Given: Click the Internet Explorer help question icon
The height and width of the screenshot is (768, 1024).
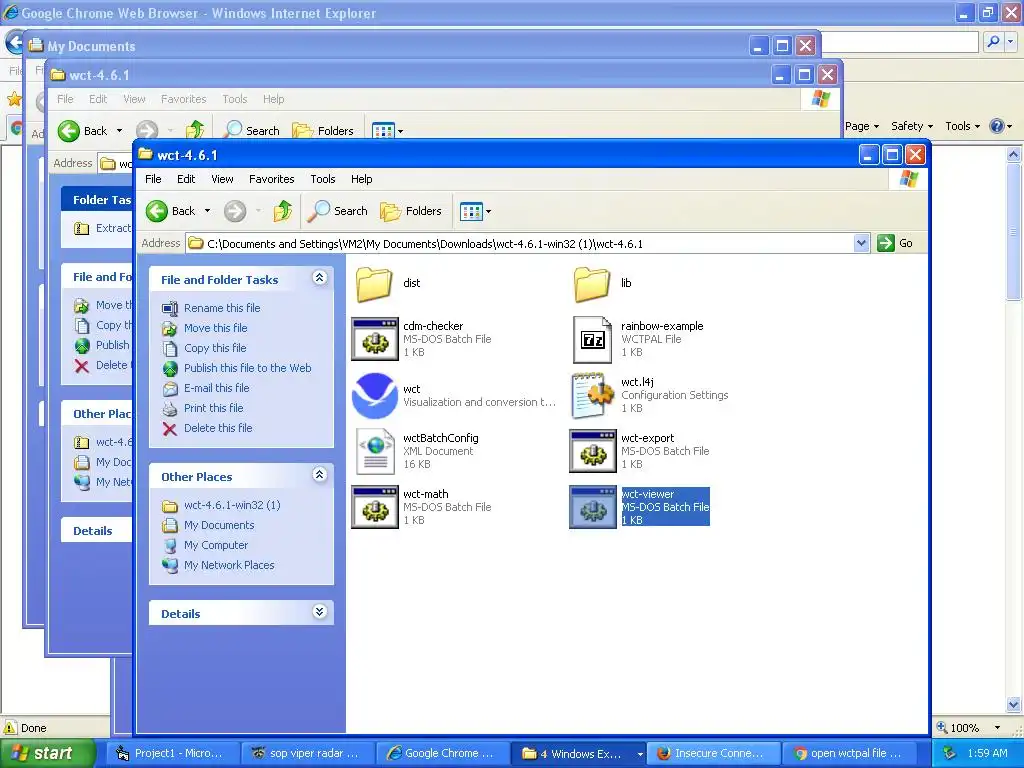Looking at the screenshot, I should (x=997, y=126).
